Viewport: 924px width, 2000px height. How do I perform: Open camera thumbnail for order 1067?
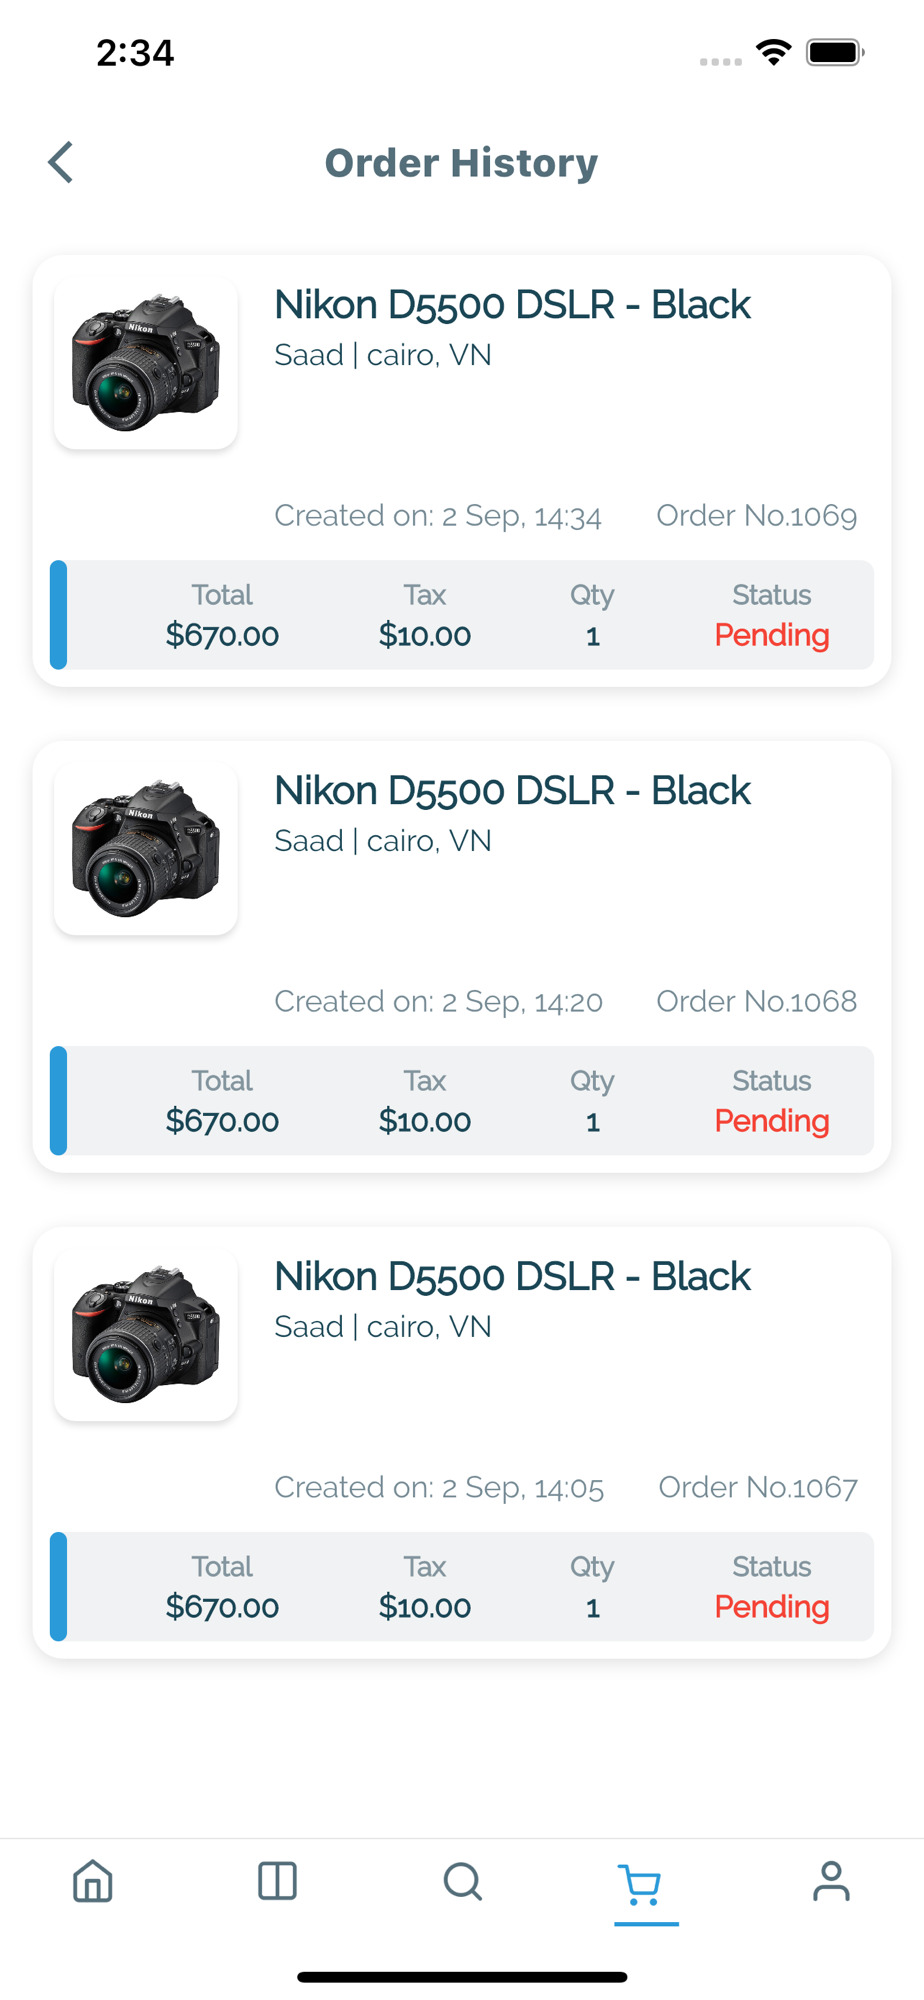[146, 1336]
